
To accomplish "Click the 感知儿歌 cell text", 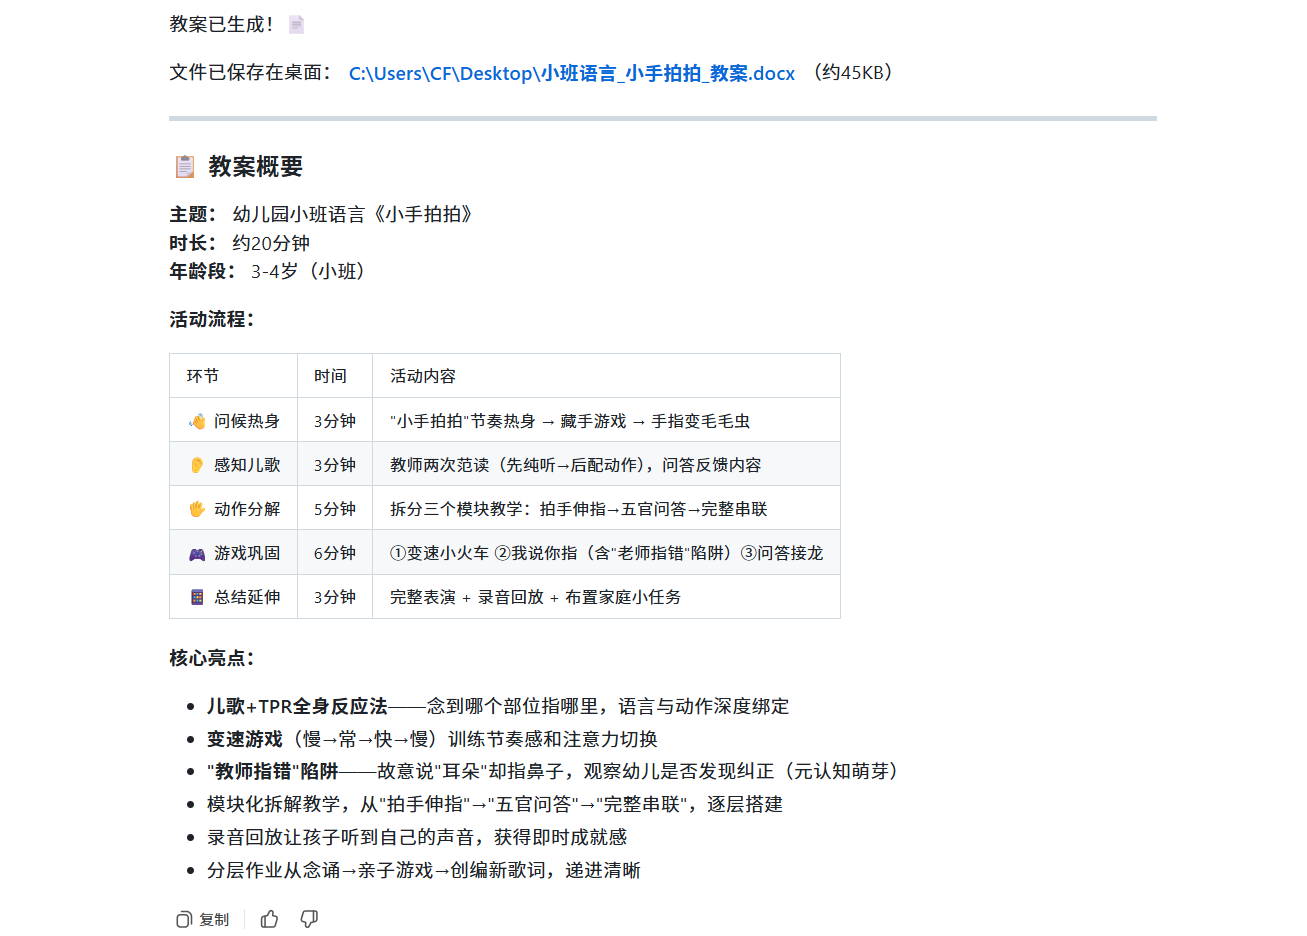I will [247, 465].
